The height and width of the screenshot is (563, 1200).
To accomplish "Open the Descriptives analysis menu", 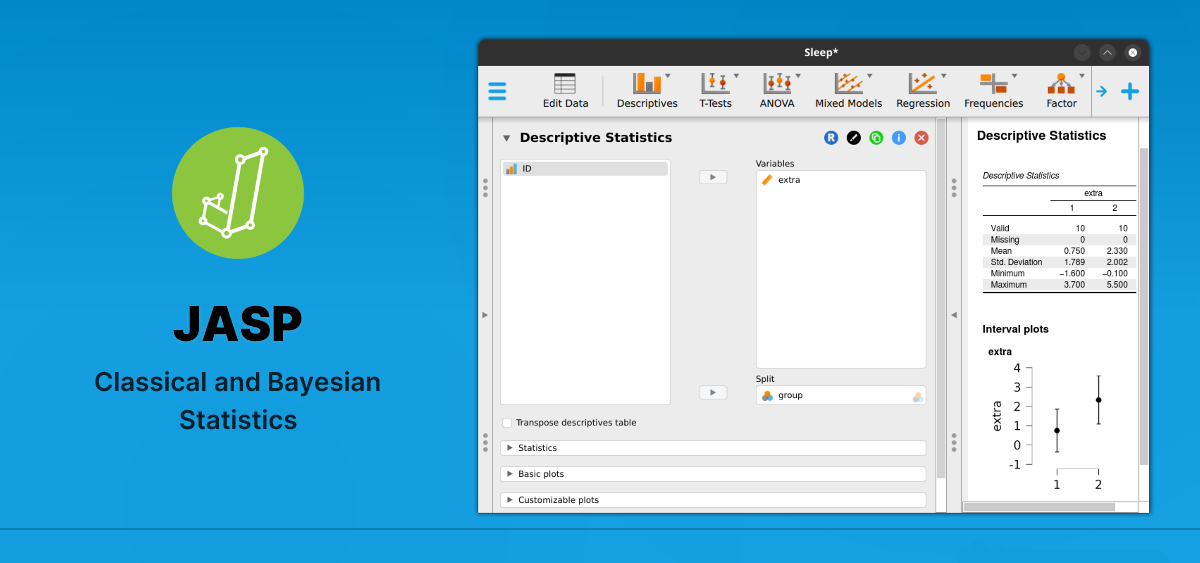I will click(x=647, y=90).
